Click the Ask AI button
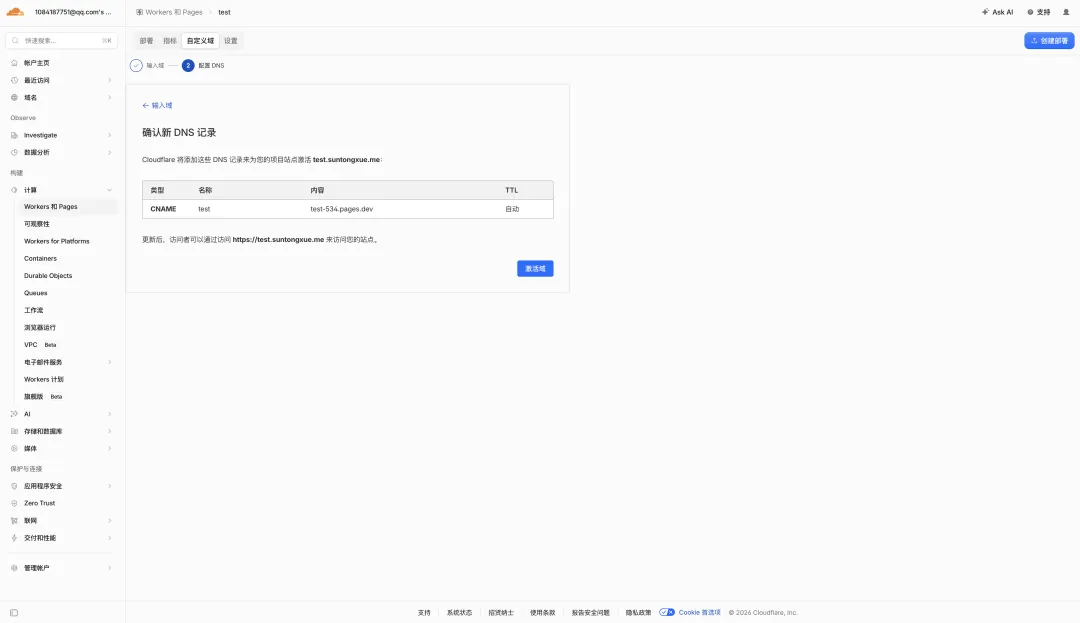1080x623 pixels. point(997,12)
